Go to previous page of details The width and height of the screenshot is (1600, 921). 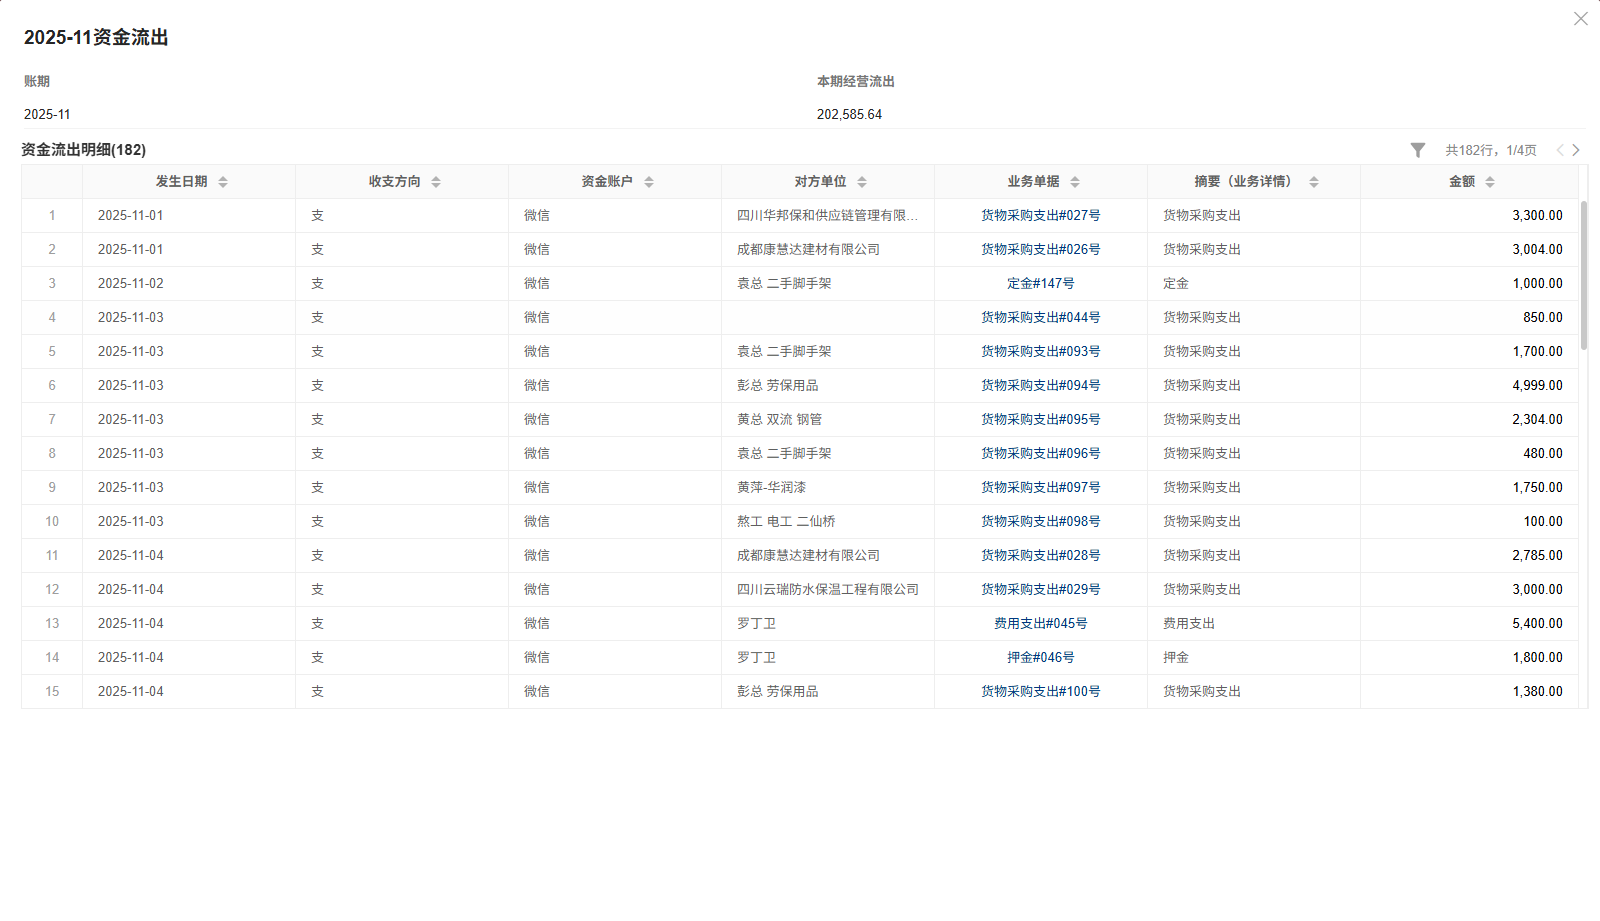1561,149
